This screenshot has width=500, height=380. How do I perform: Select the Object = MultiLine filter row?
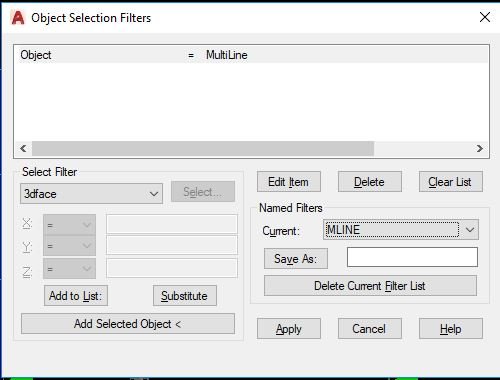click(x=251, y=55)
